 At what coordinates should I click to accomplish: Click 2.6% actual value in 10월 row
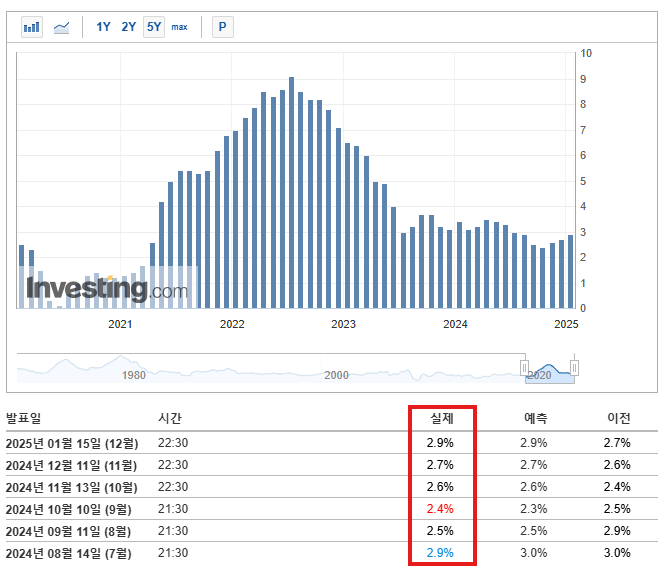[440, 487]
